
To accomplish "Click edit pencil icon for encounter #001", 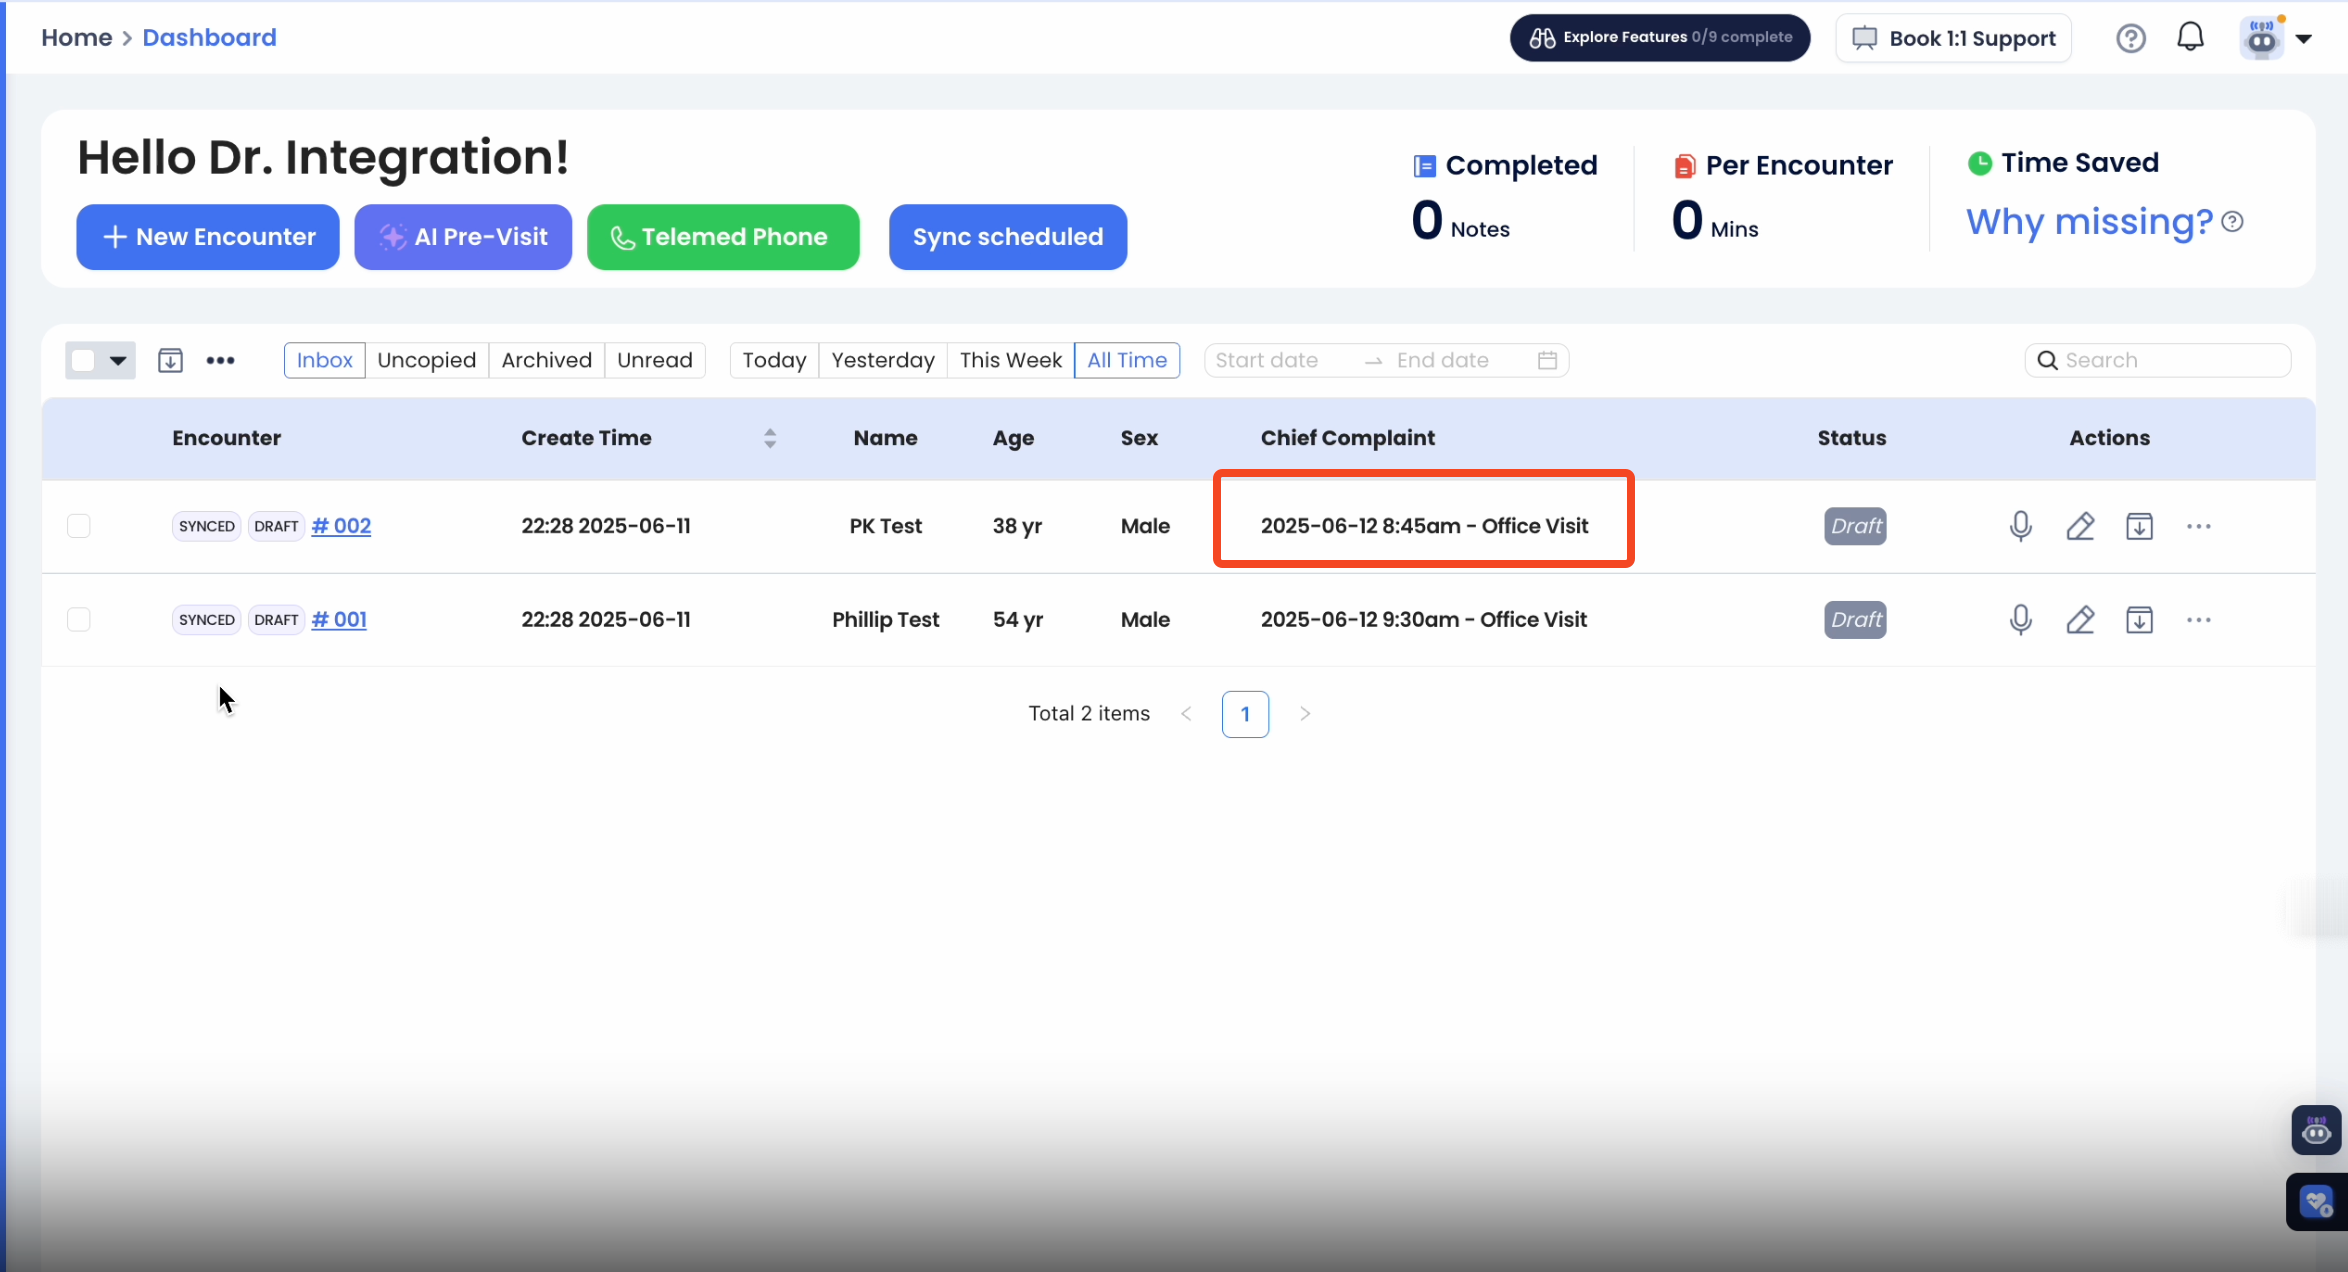I will click(x=2080, y=620).
